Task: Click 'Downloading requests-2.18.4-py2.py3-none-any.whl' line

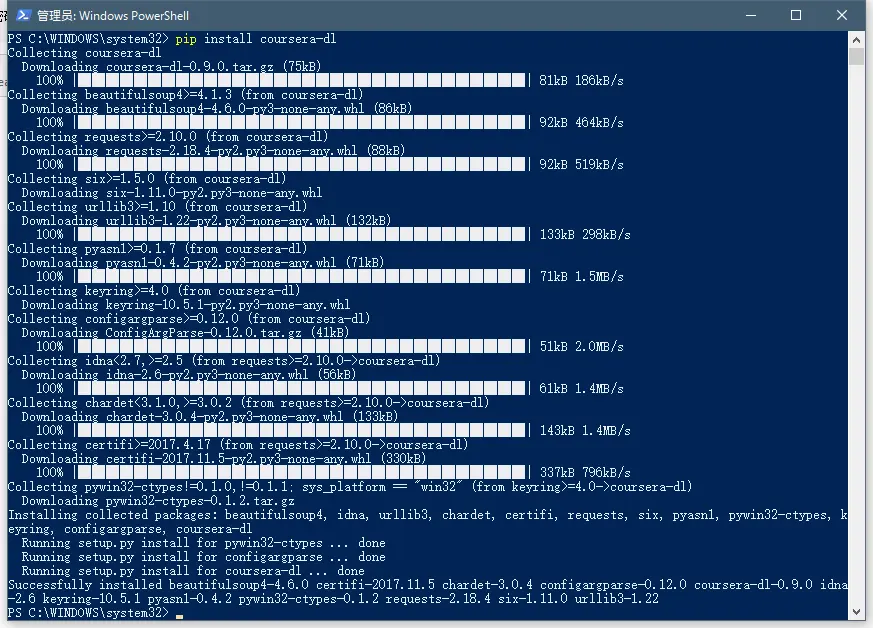Action: (x=213, y=151)
